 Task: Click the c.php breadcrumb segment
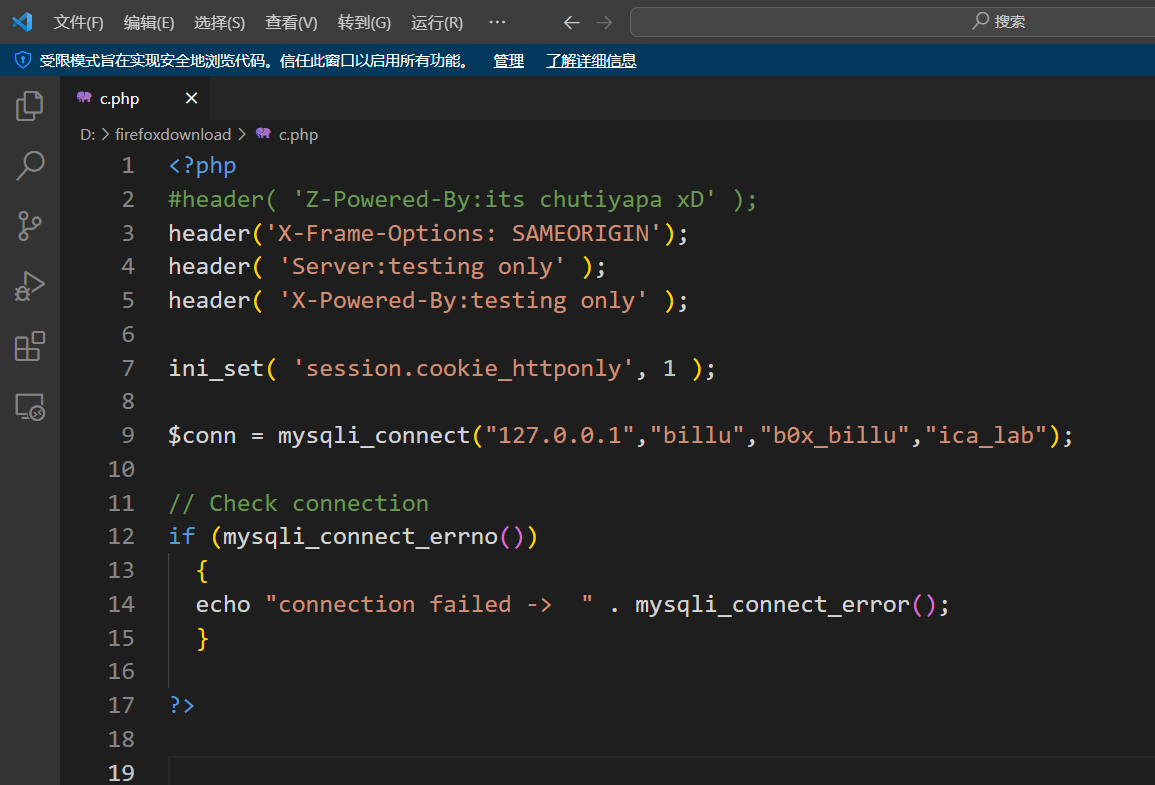298,135
